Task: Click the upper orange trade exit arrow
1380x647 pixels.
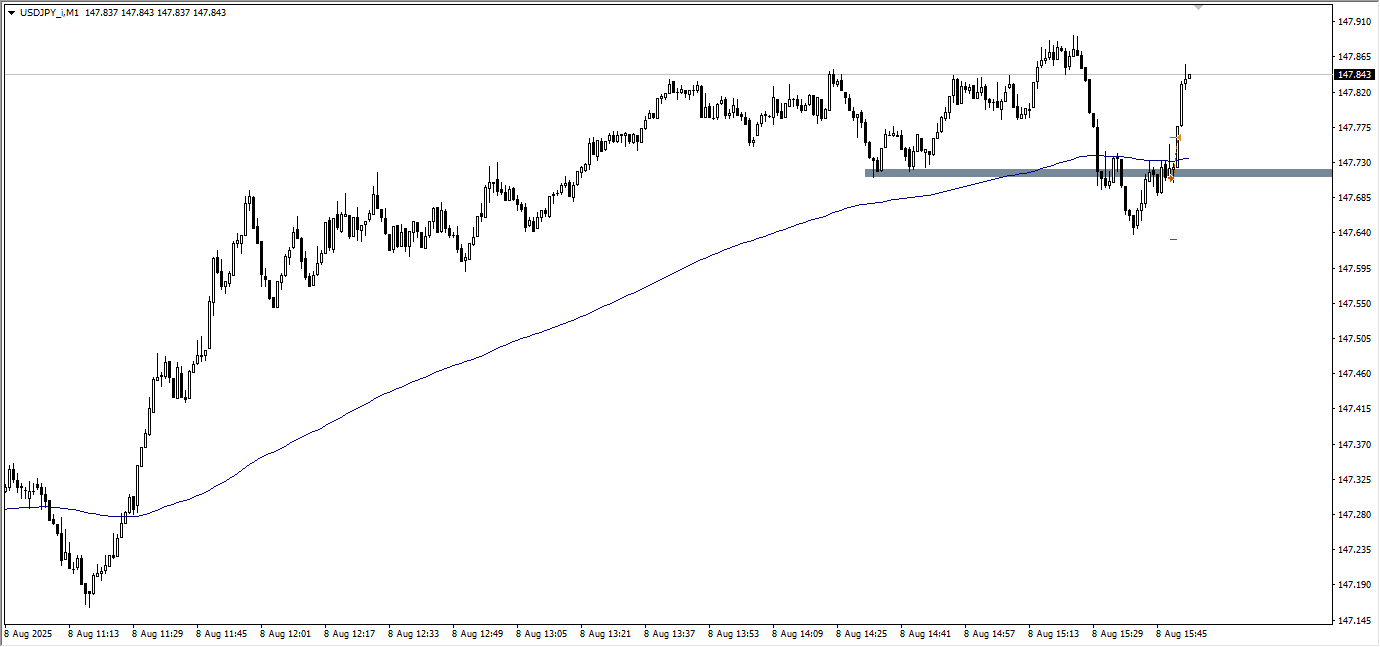Action: [1178, 137]
